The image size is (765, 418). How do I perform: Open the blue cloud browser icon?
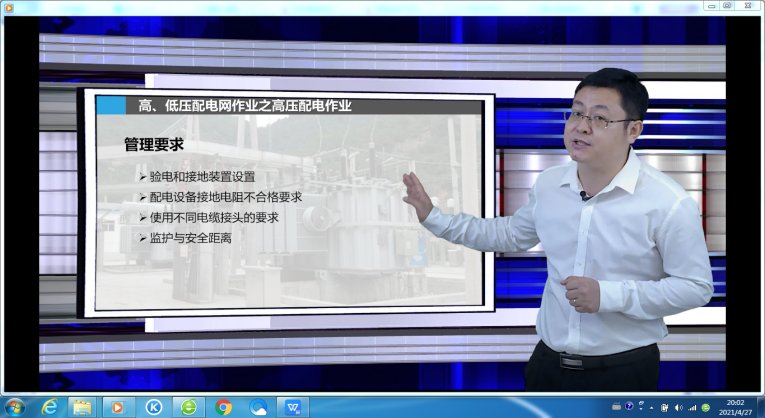(x=258, y=407)
